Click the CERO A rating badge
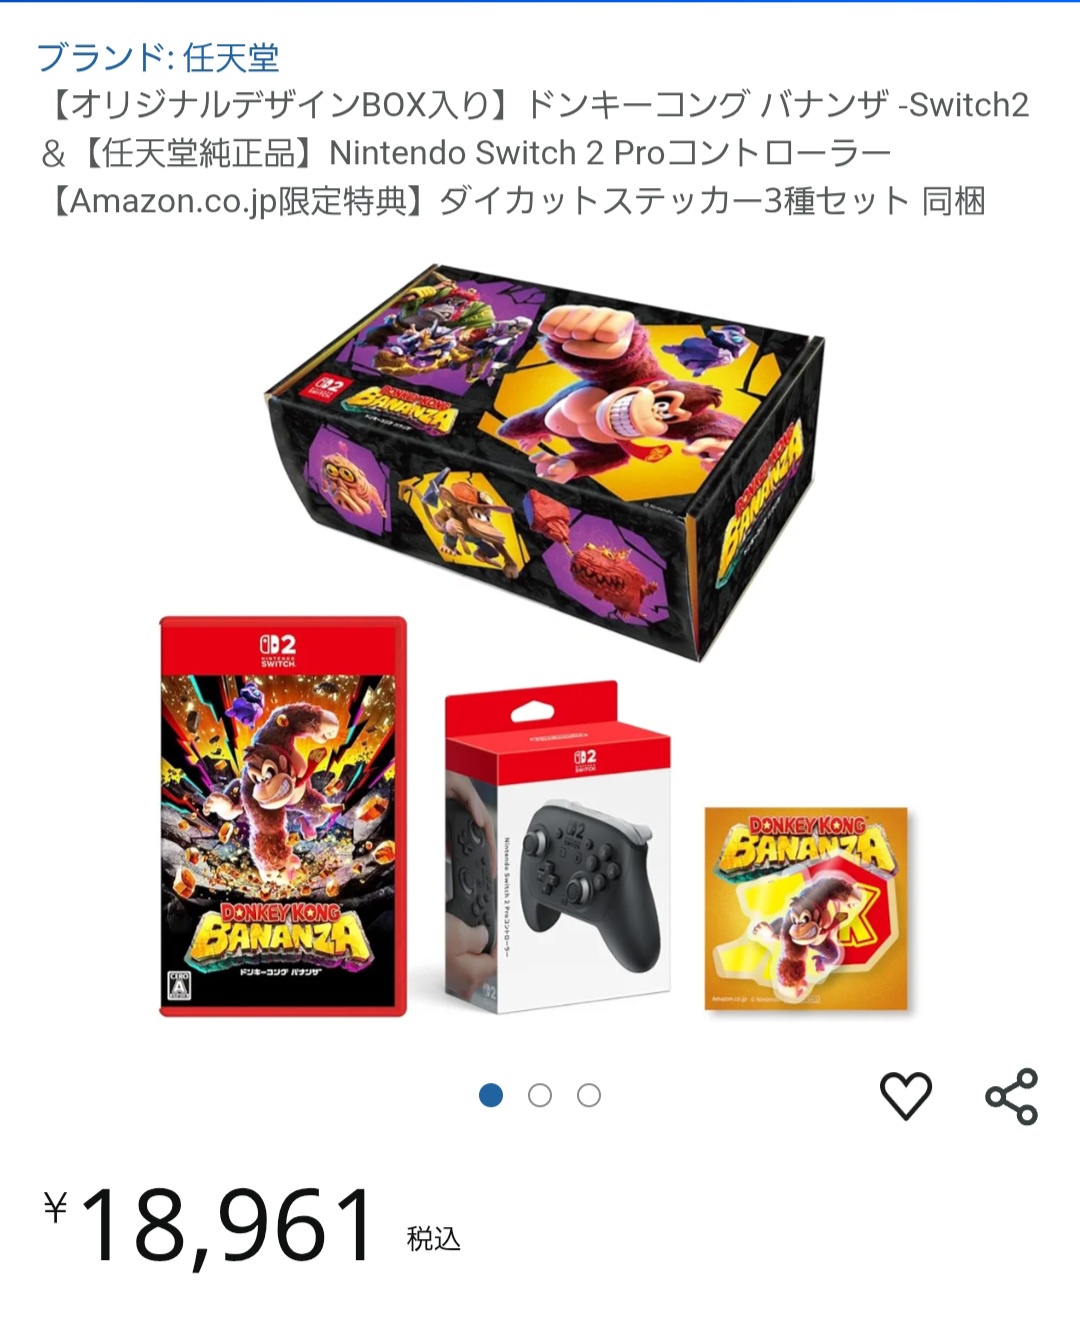This screenshot has height=1321, width=1080. coord(179,985)
